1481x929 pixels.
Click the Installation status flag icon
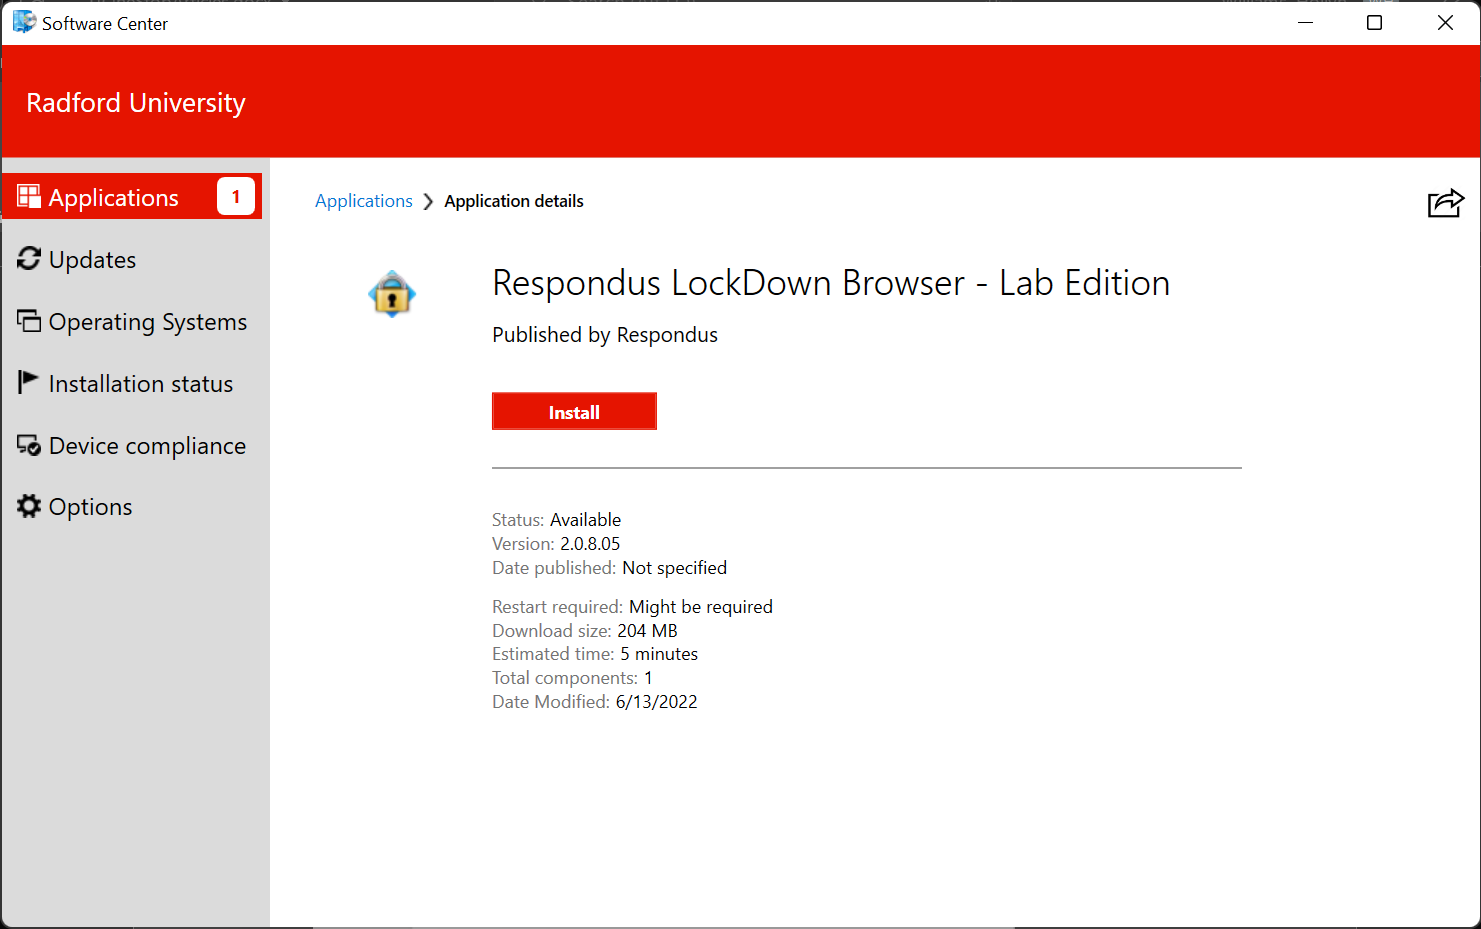[28, 382]
